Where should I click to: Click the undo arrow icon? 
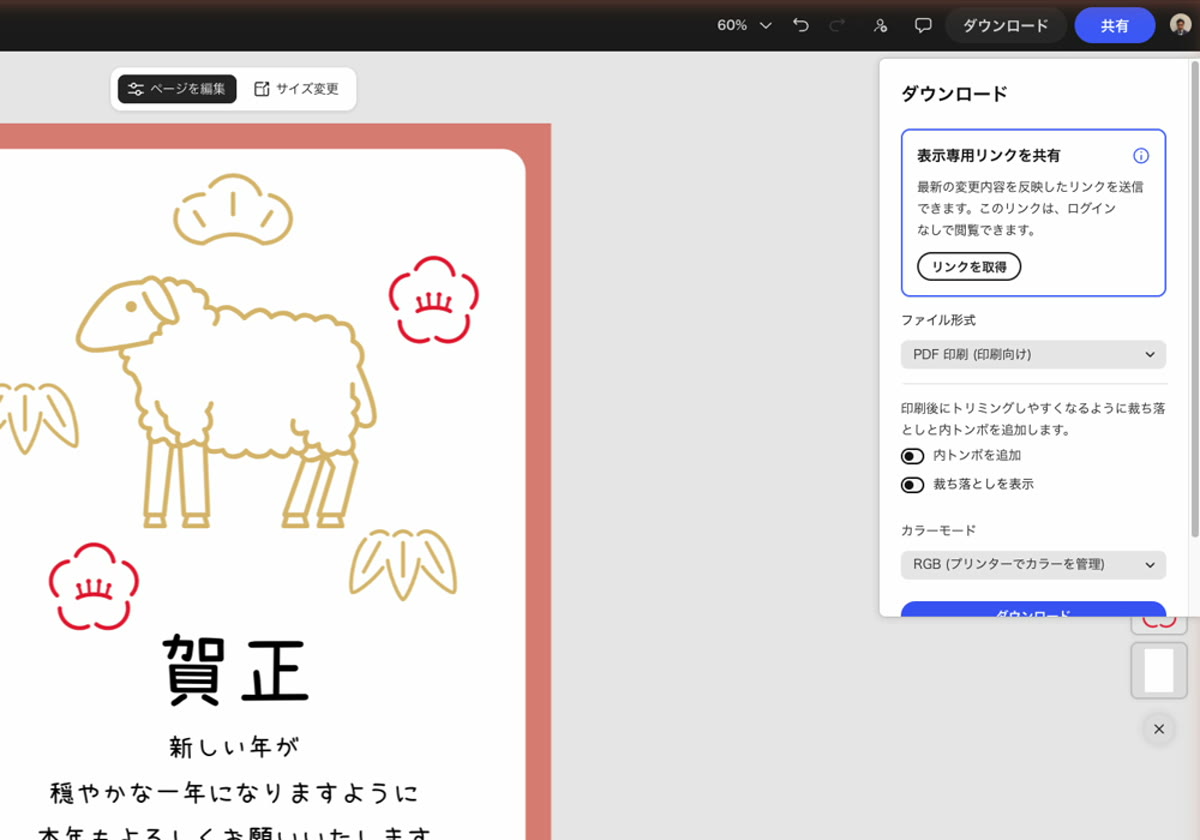[800, 25]
